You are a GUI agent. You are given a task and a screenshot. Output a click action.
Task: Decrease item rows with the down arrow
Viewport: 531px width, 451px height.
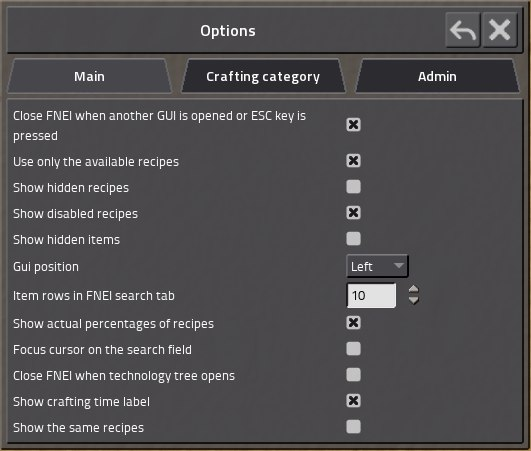pos(413,300)
